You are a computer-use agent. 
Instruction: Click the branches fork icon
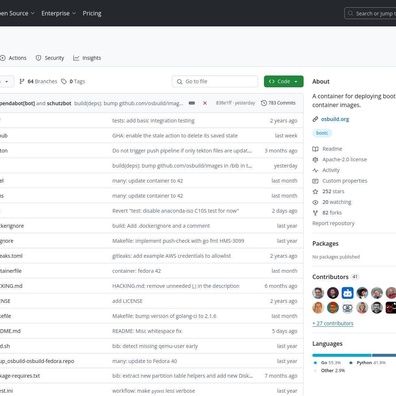[x=22, y=81]
